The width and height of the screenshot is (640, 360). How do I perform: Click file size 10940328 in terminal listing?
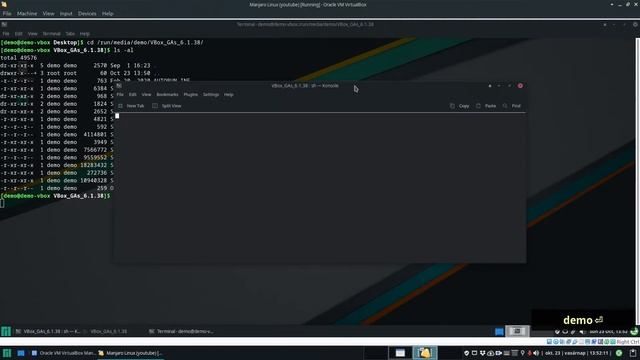93,180
